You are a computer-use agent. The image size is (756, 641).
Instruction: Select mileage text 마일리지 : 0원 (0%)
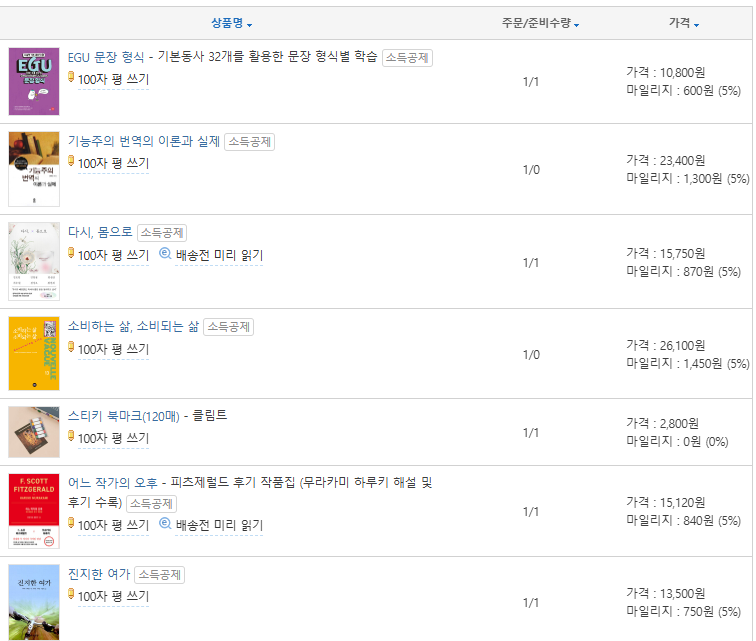pos(677,441)
